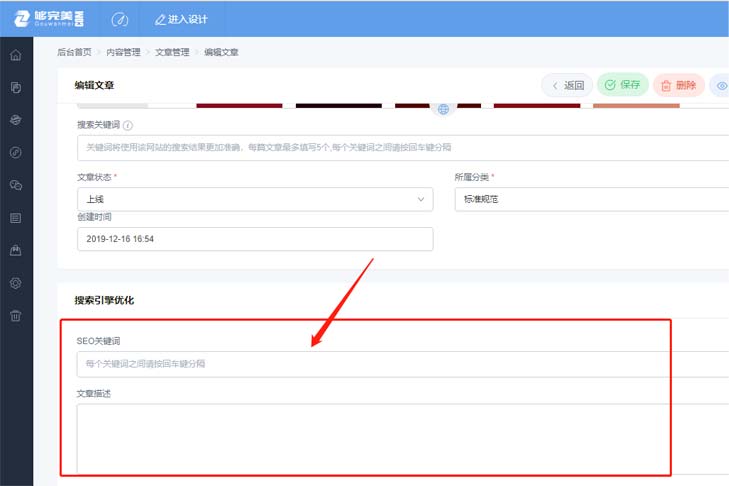
Task: Click the dashboard gauge icon in top bar
Action: 119,19
